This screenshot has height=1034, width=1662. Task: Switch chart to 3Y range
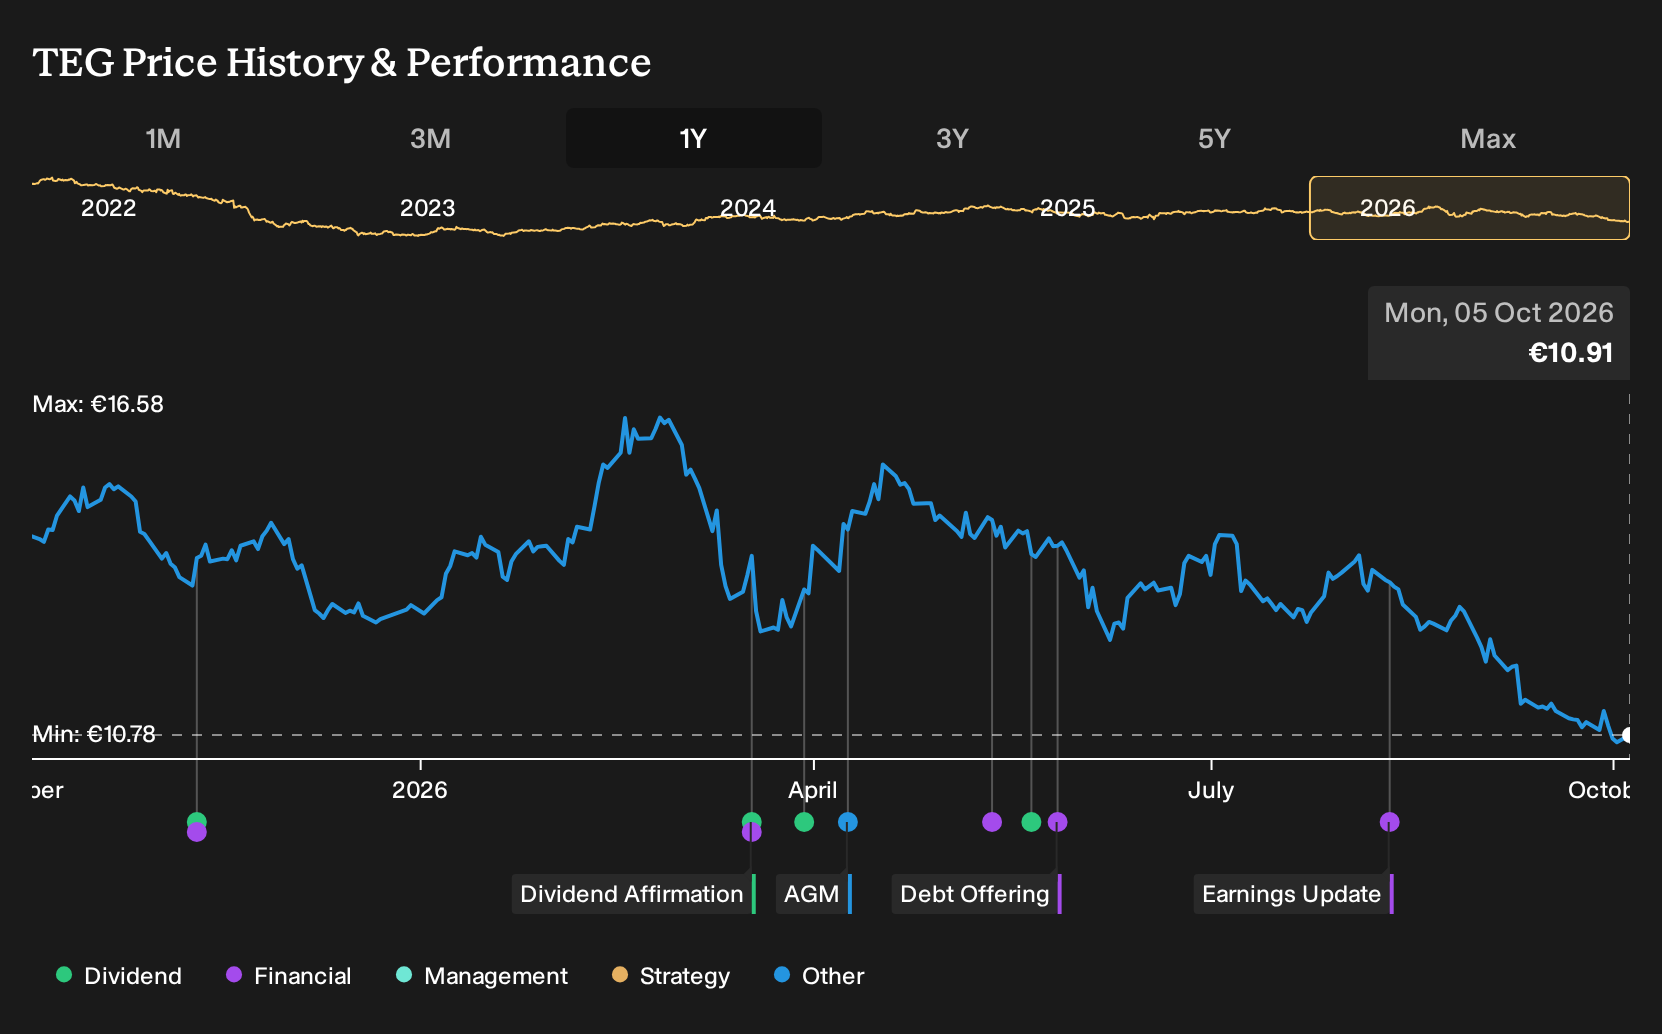[x=952, y=138]
